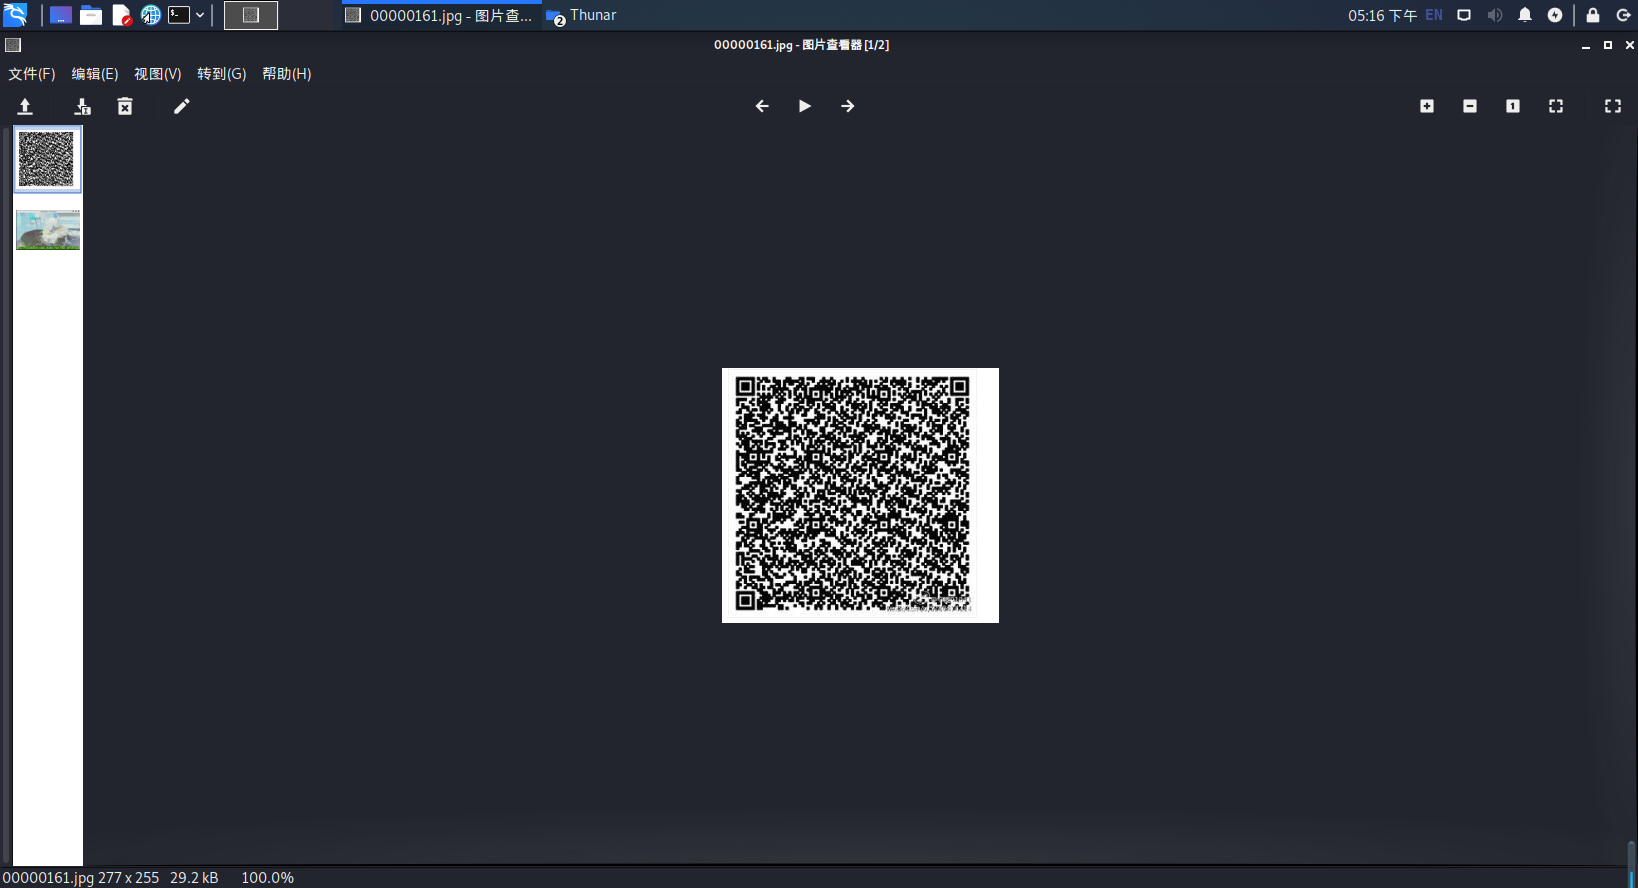
Task: Click the normal size 1:1 zoom icon
Action: (1513, 106)
